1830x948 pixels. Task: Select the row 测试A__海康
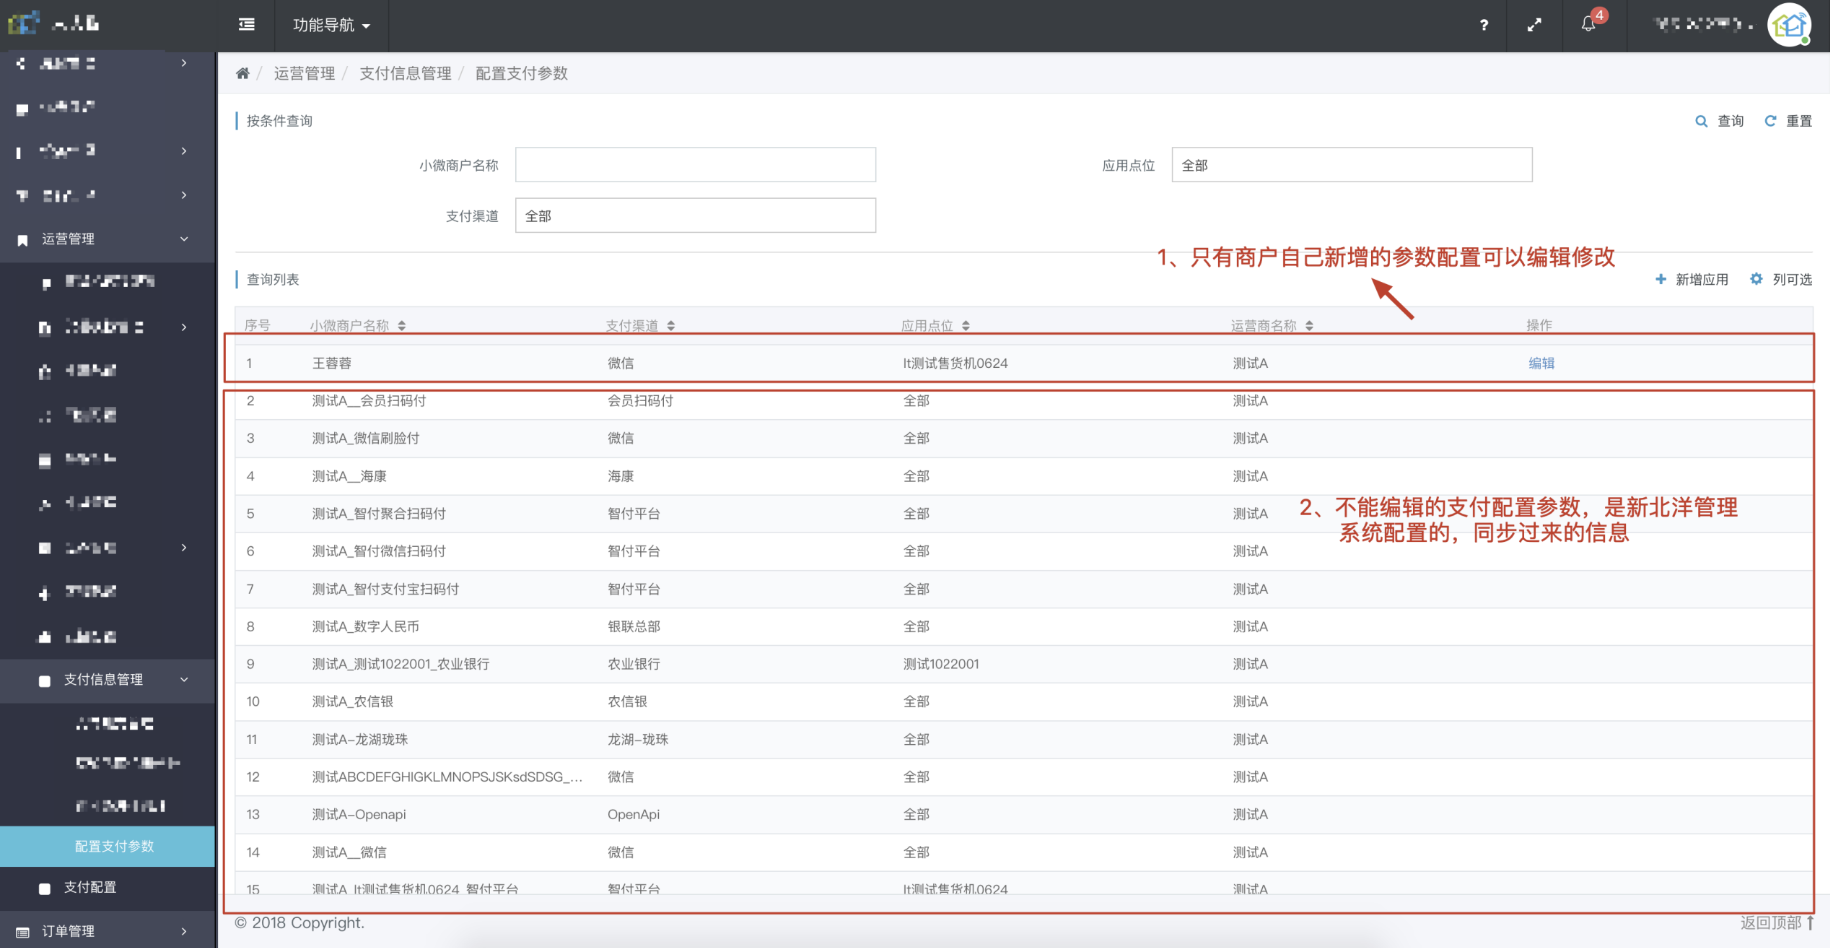tap(1024, 476)
